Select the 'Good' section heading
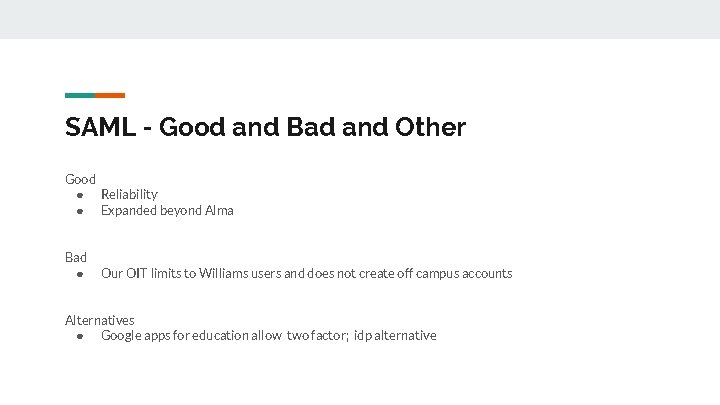The image size is (720, 405). coord(80,179)
